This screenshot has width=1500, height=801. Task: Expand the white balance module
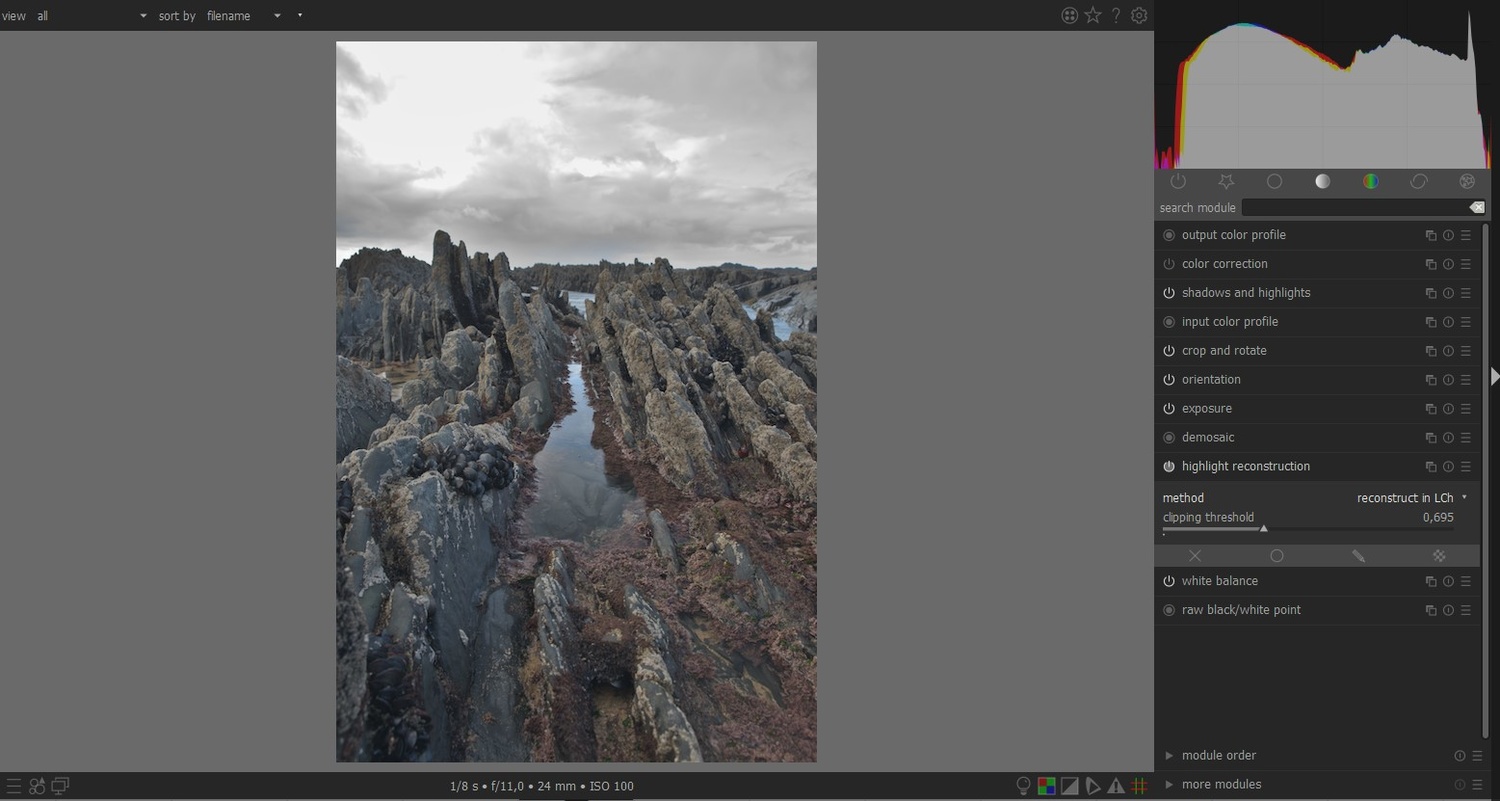[x=1219, y=581]
